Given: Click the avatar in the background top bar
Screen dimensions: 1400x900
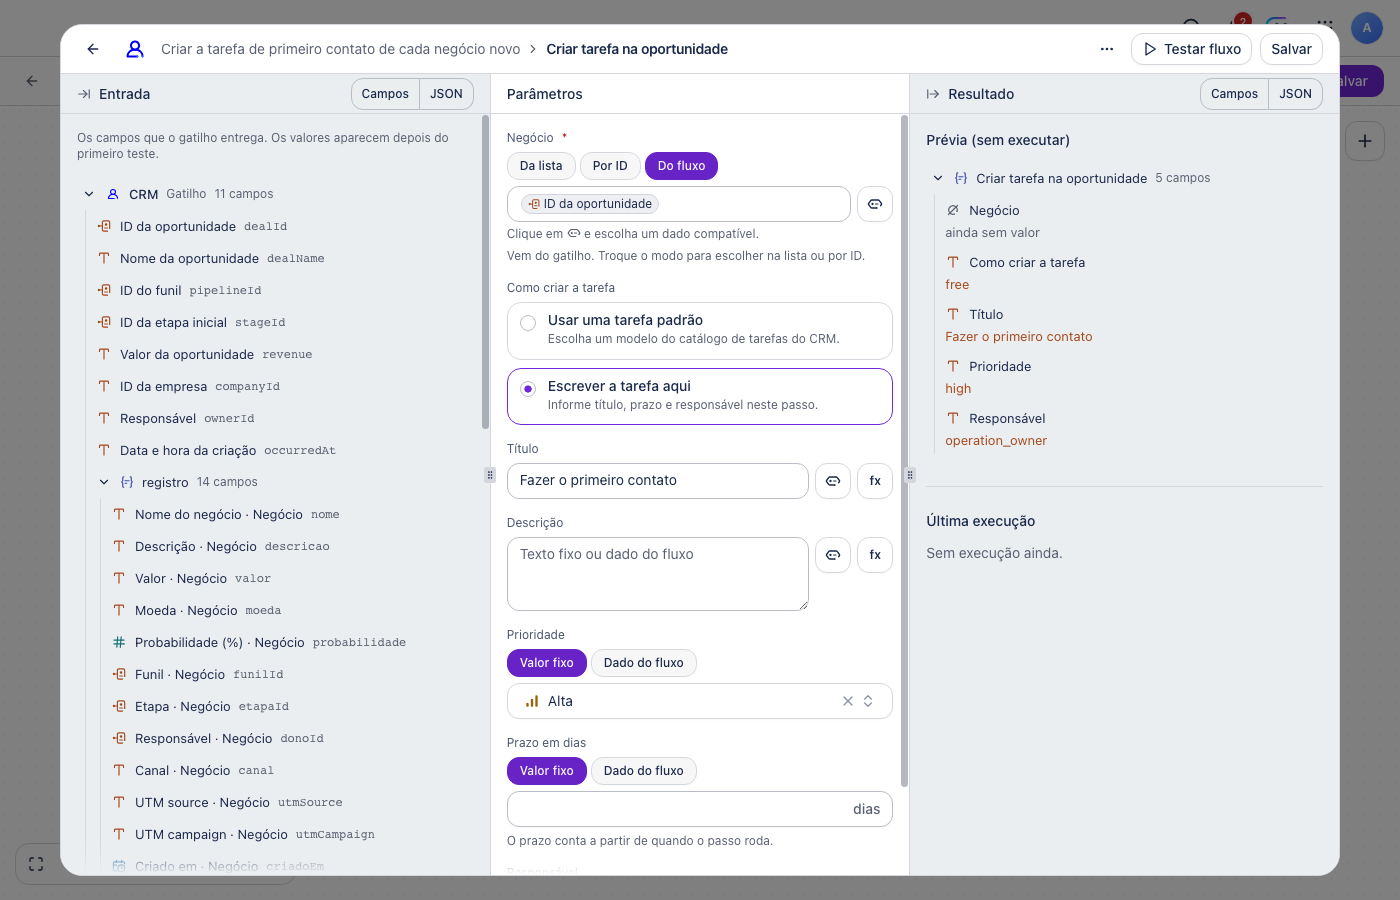Looking at the screenshot, I should click(1367, 28).
